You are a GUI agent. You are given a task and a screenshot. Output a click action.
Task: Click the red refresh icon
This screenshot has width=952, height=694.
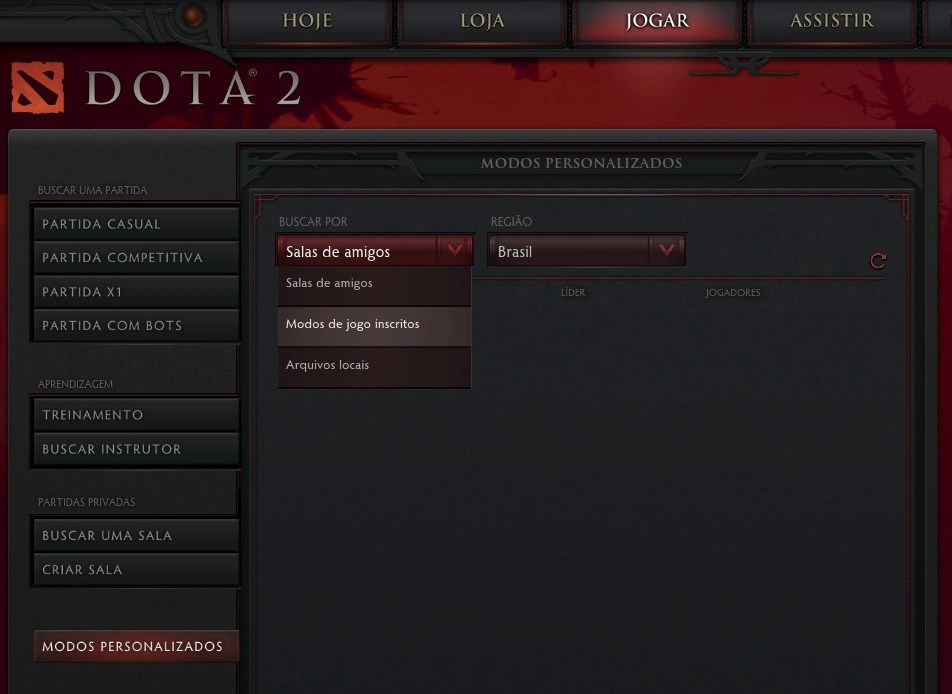coord(878,261)
